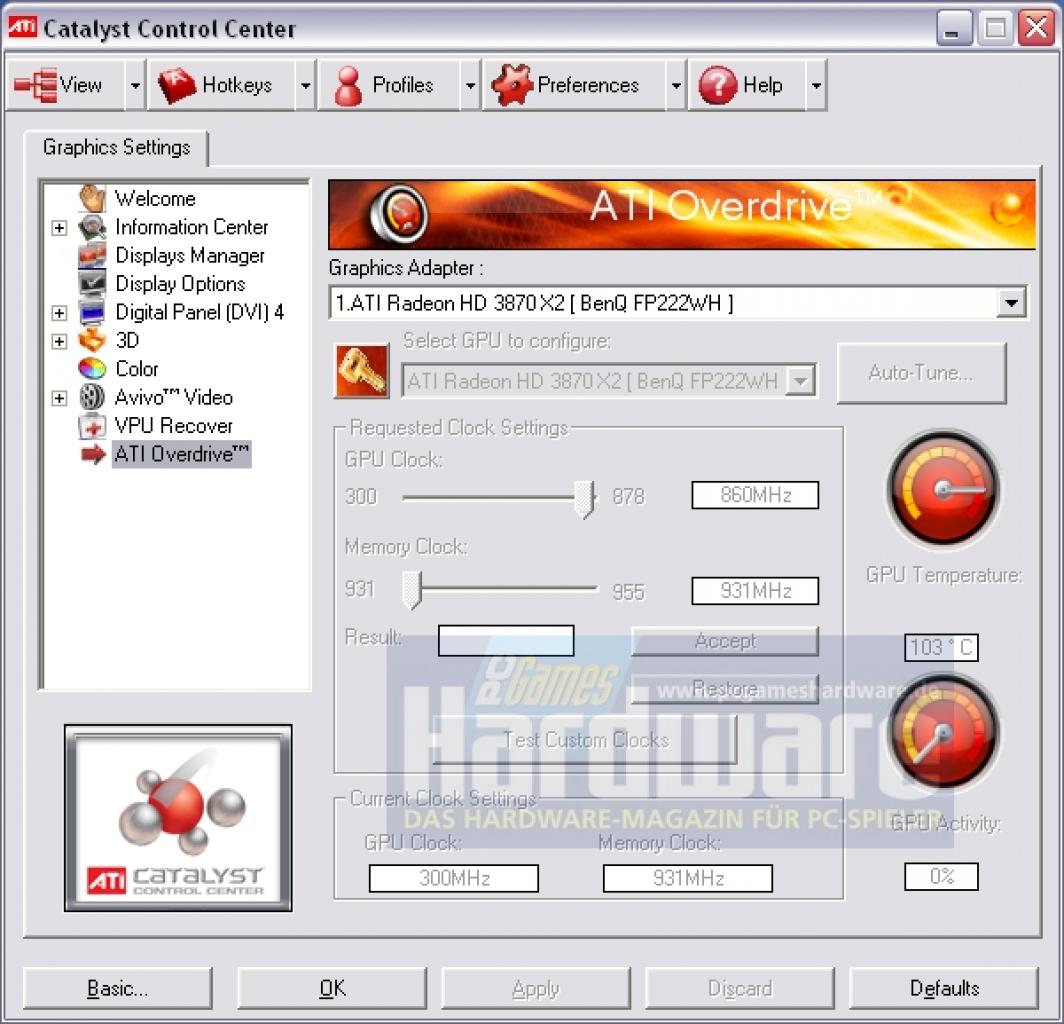Open the Help dropdown arrow
The height and width of the screenshot is (1024, 1064).
[x=816, y=86]
